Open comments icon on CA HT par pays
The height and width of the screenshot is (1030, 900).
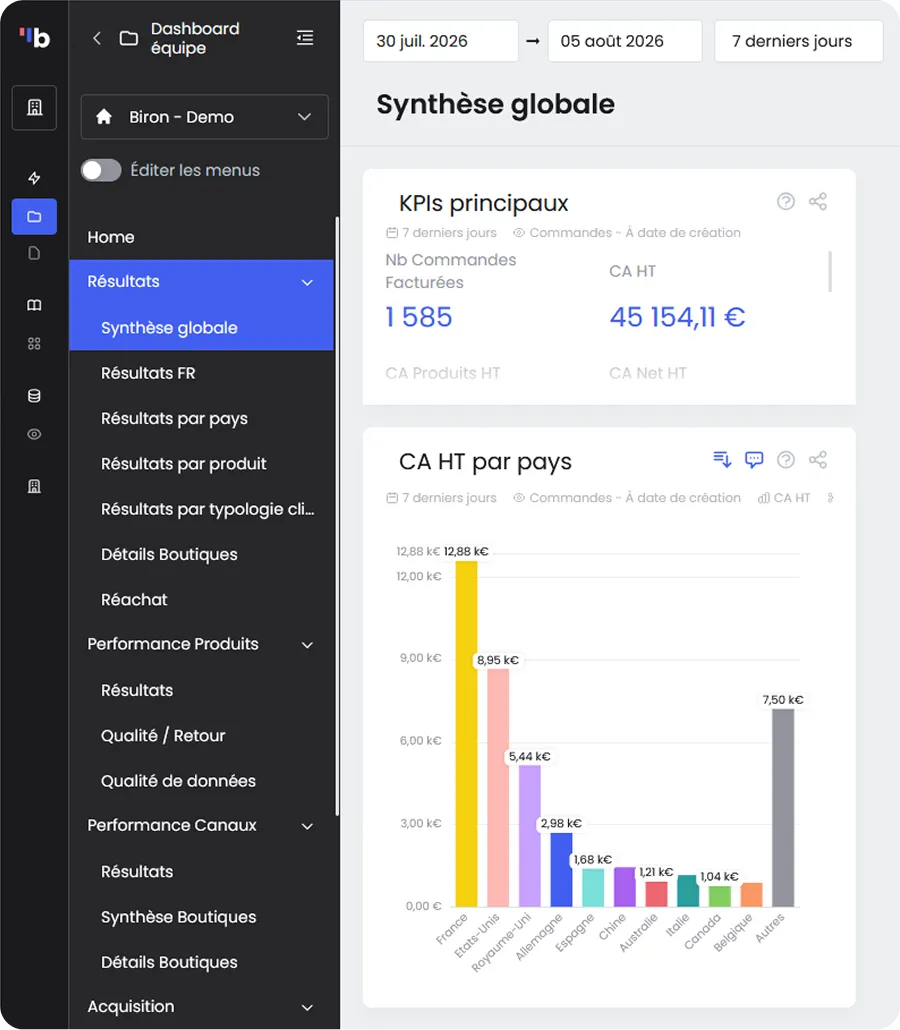point(754,459)
